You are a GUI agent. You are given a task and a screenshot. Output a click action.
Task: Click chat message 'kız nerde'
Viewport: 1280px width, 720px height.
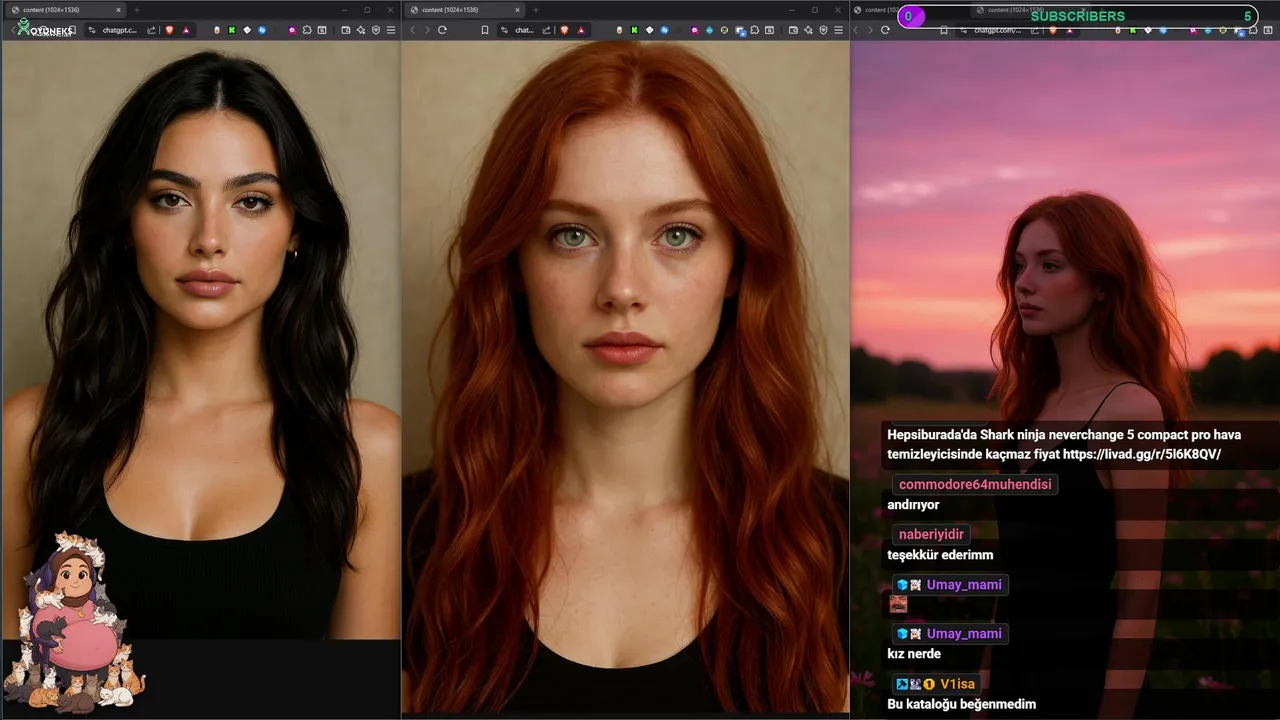point(914,654)
